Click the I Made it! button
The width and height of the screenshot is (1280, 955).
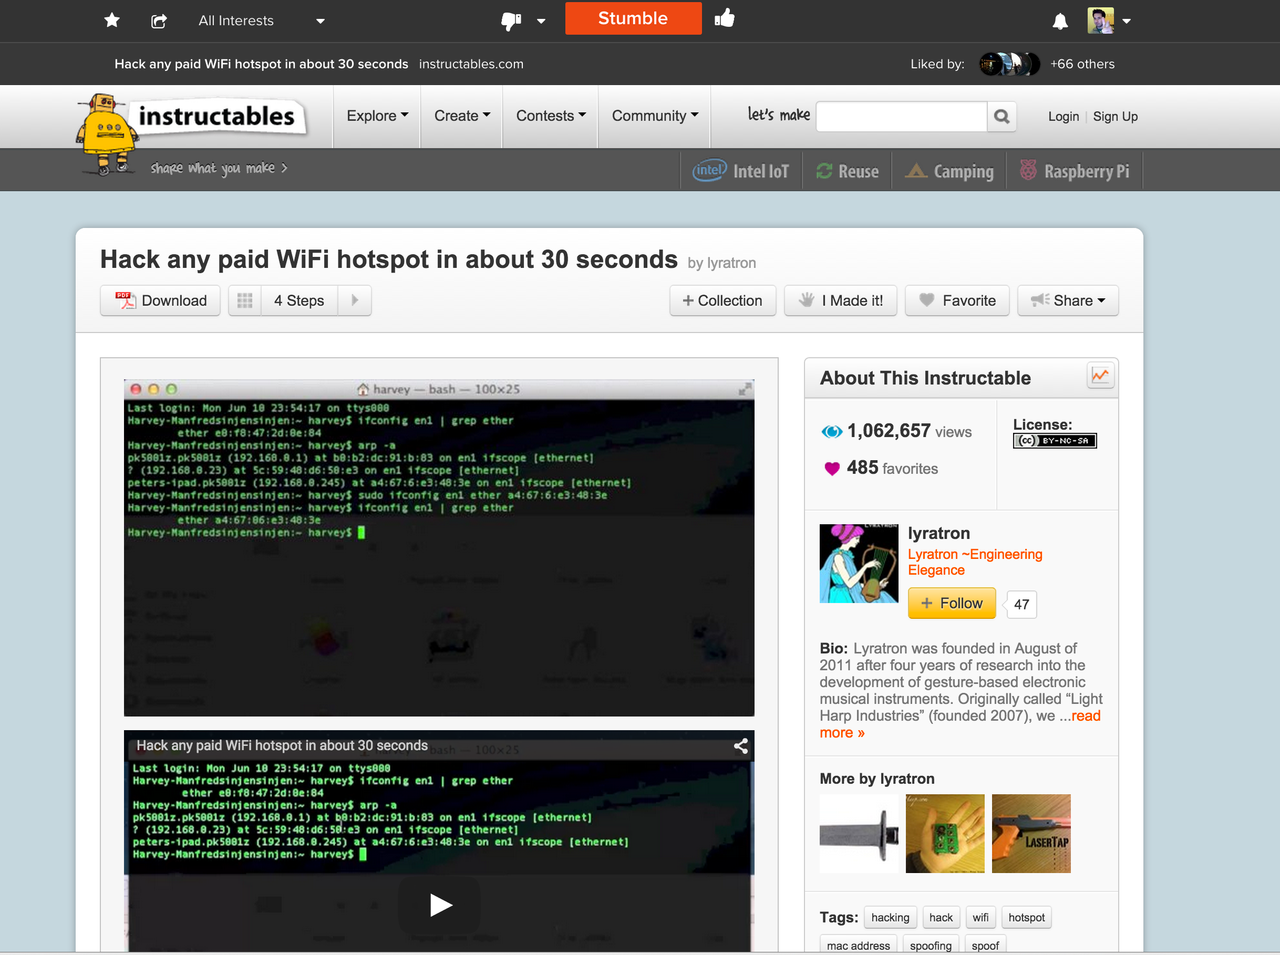[841, 301]
